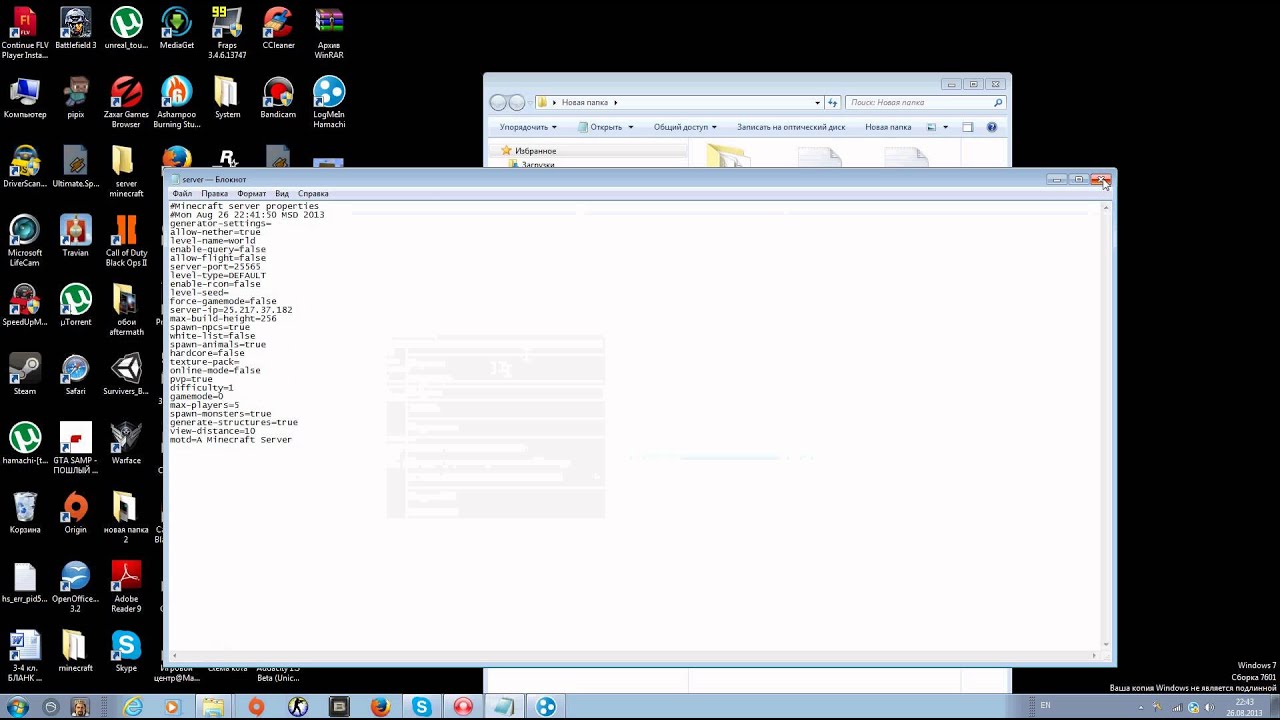Expand the Explorer address bar history dropdown

click(x=817, y=102)
